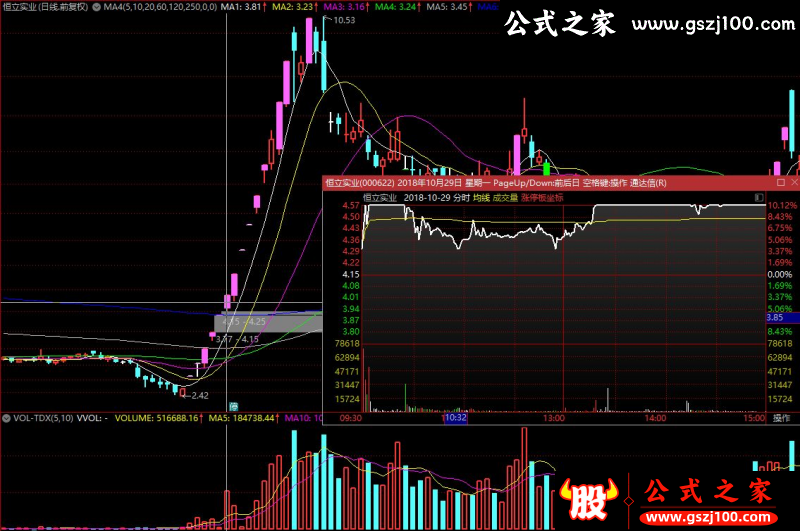Click the 恒立实业 stock name in the intraday header

pos(380,198)
